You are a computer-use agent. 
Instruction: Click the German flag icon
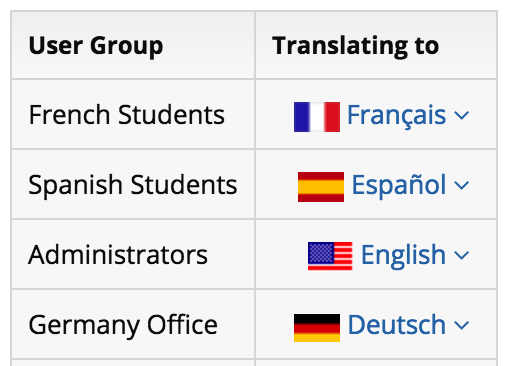(317, 328)
